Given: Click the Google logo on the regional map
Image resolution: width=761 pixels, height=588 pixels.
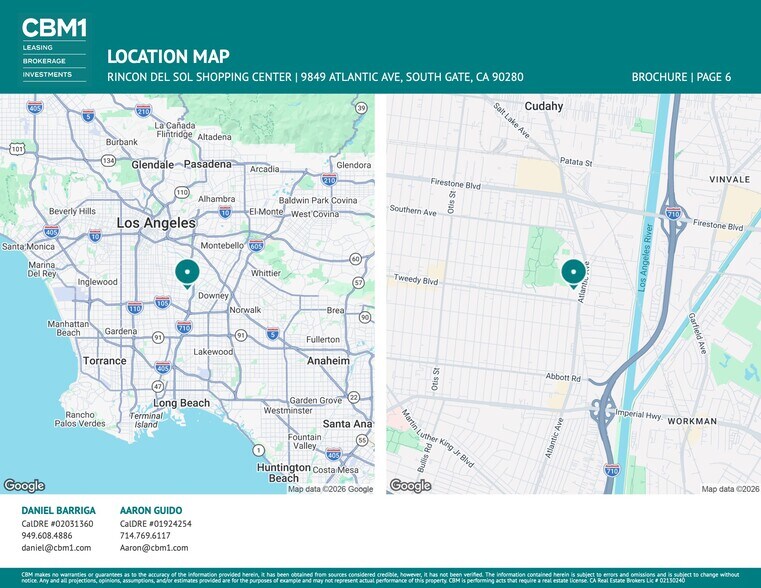Looking at the screenshot, I should [24, 485].
